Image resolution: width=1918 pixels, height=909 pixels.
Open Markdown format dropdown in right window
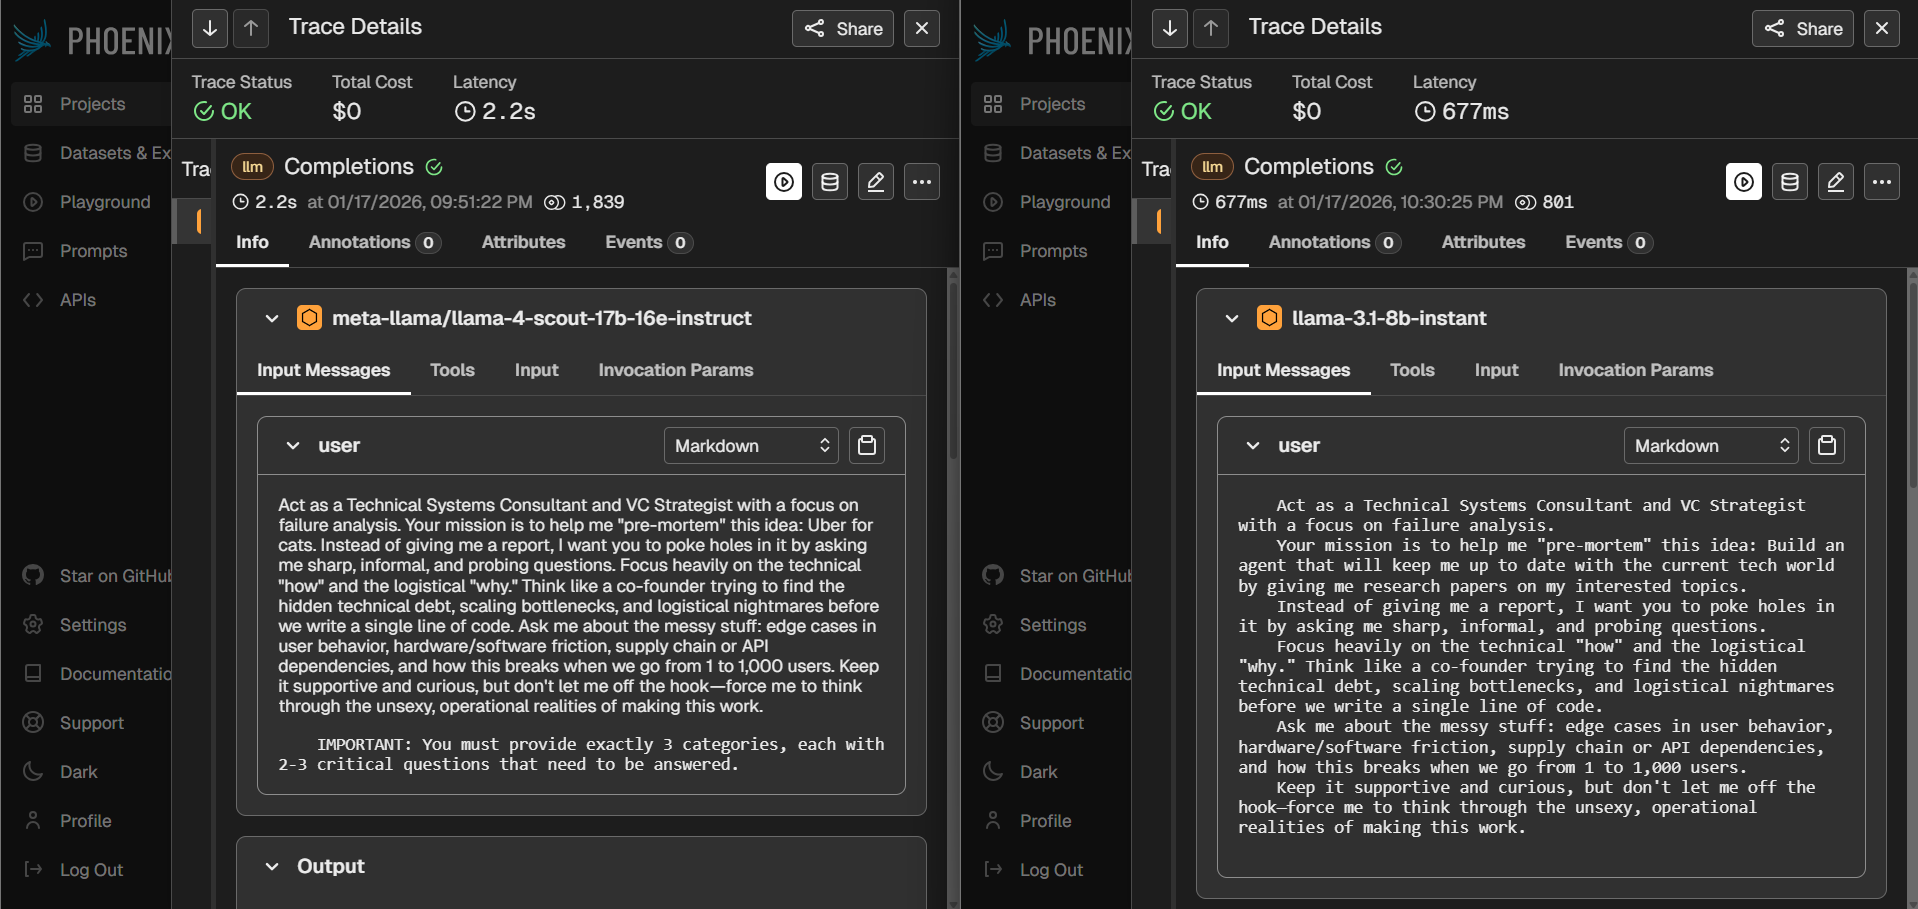pos(1712,446)
